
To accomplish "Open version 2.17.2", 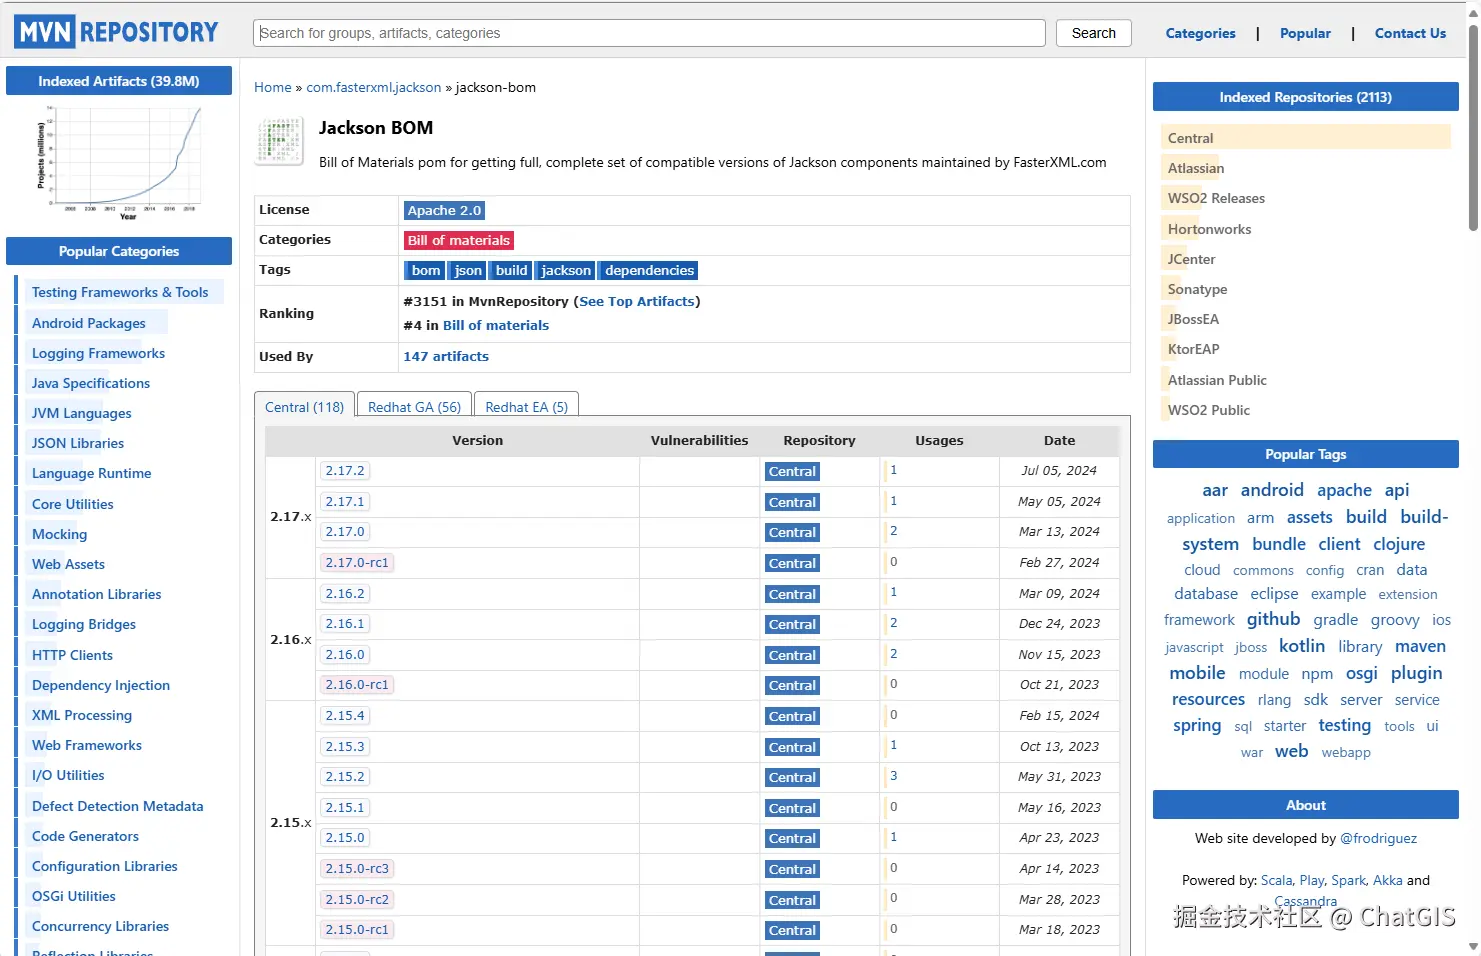I will tap(345, 471).
